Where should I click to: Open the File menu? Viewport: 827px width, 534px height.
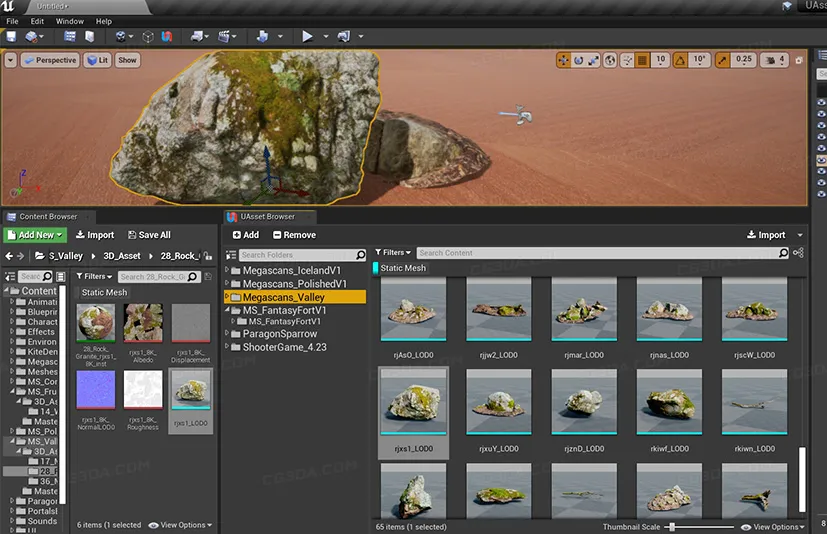12,21
